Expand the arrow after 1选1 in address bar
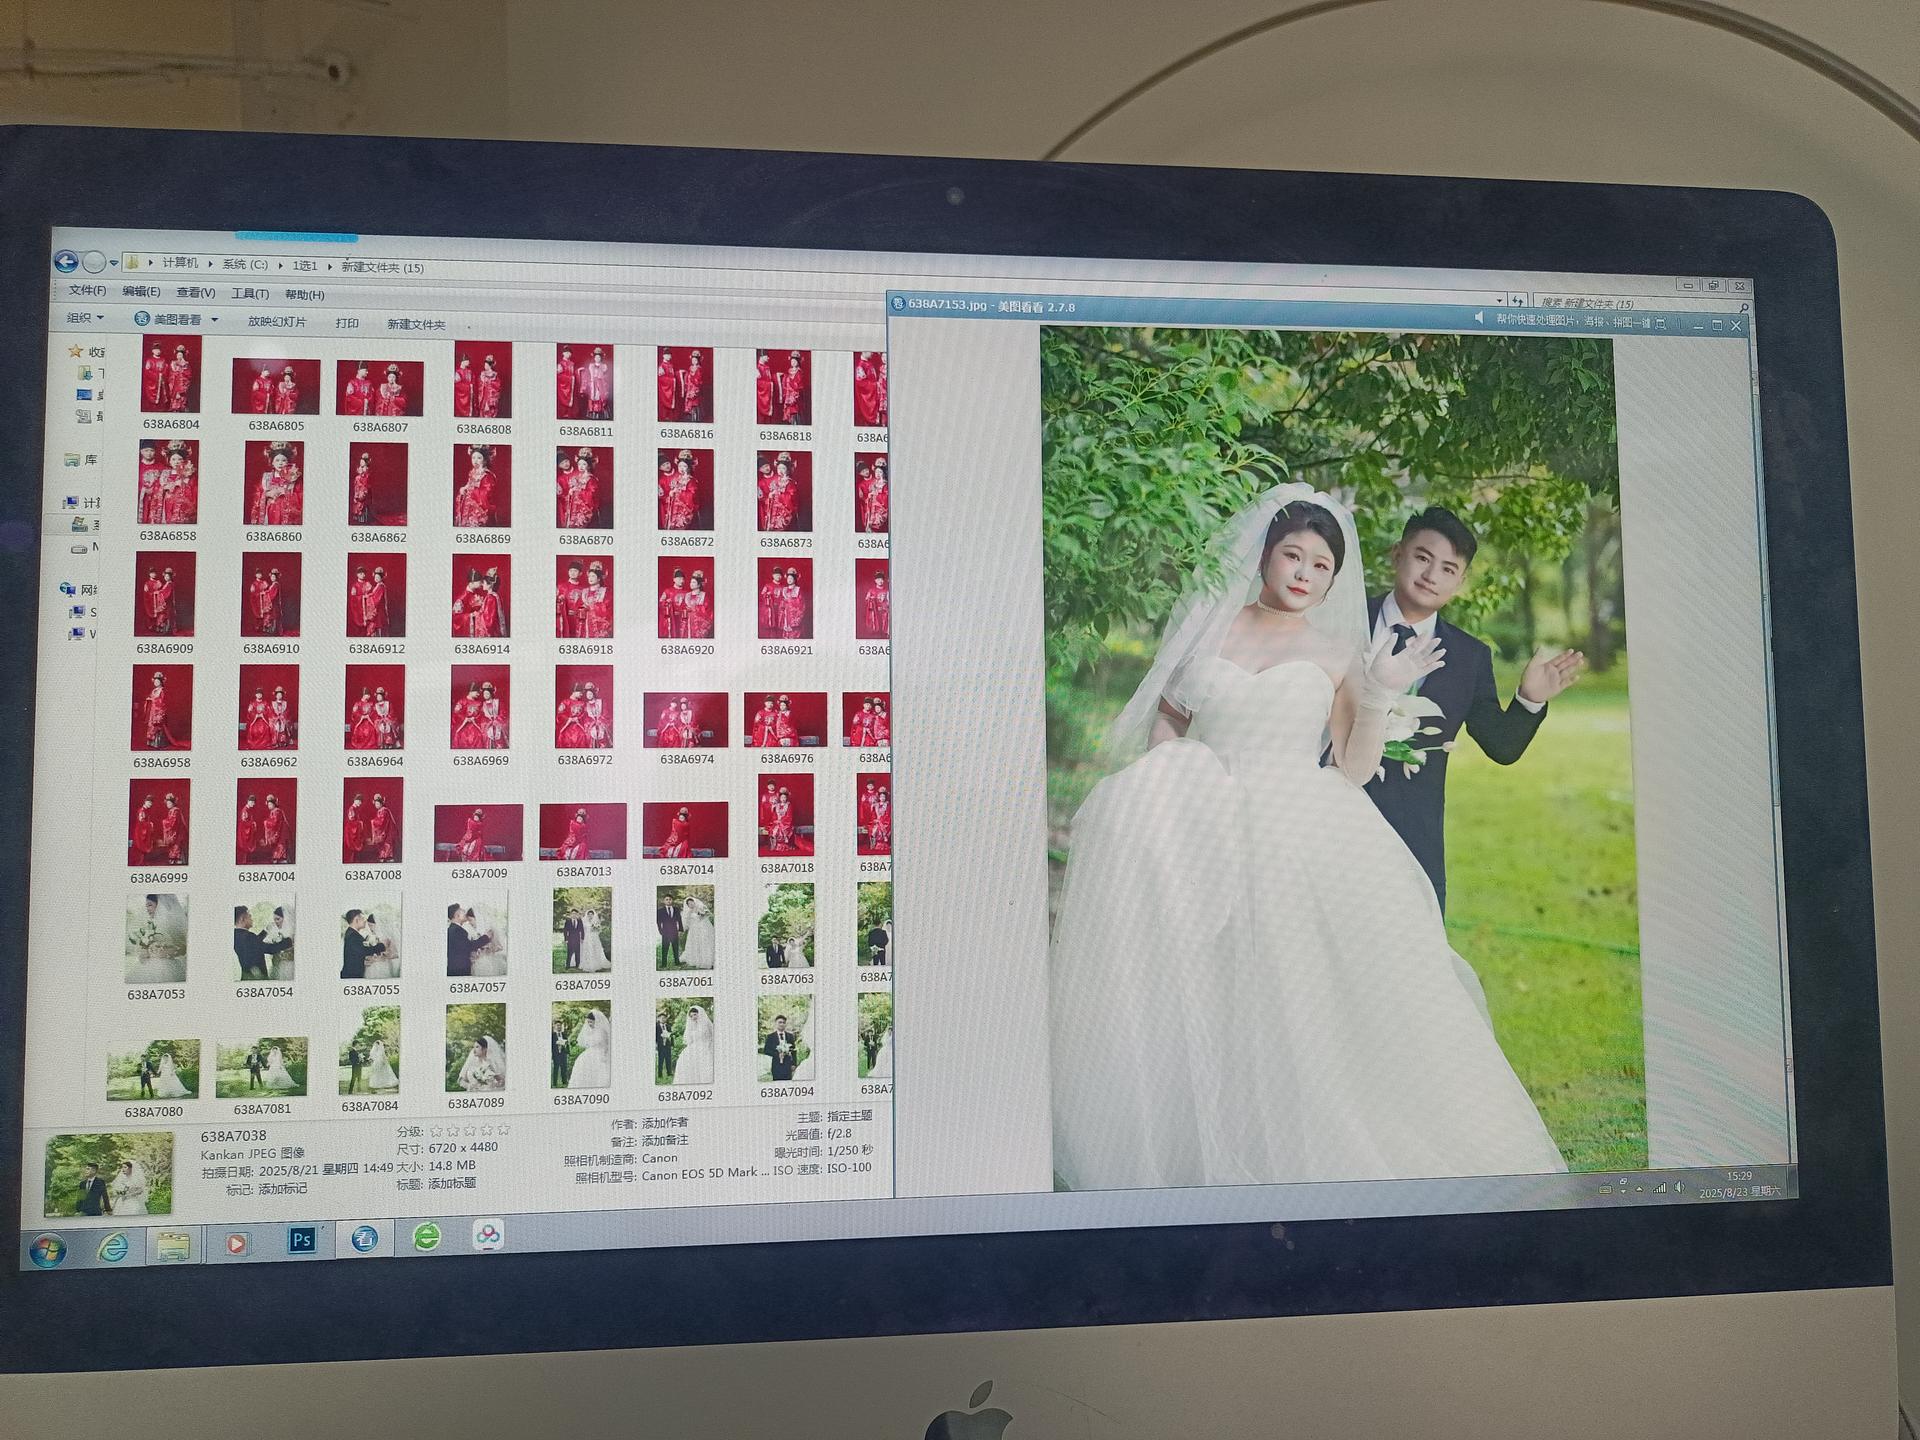Viewport: 1920px width, 1440px height. pos(330,267)
